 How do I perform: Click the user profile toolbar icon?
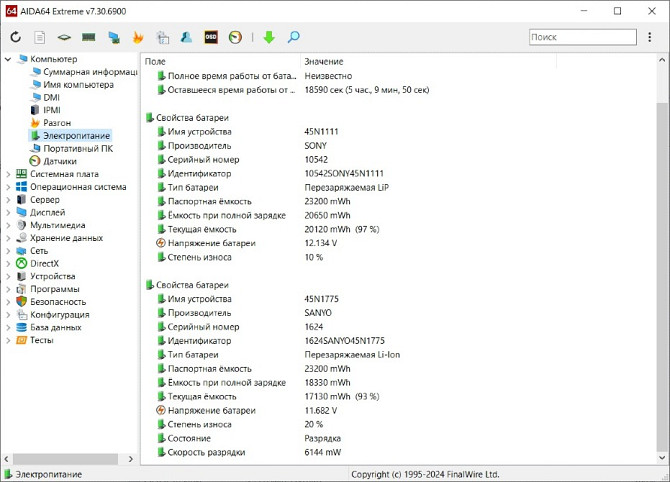(x=186, y=37)
